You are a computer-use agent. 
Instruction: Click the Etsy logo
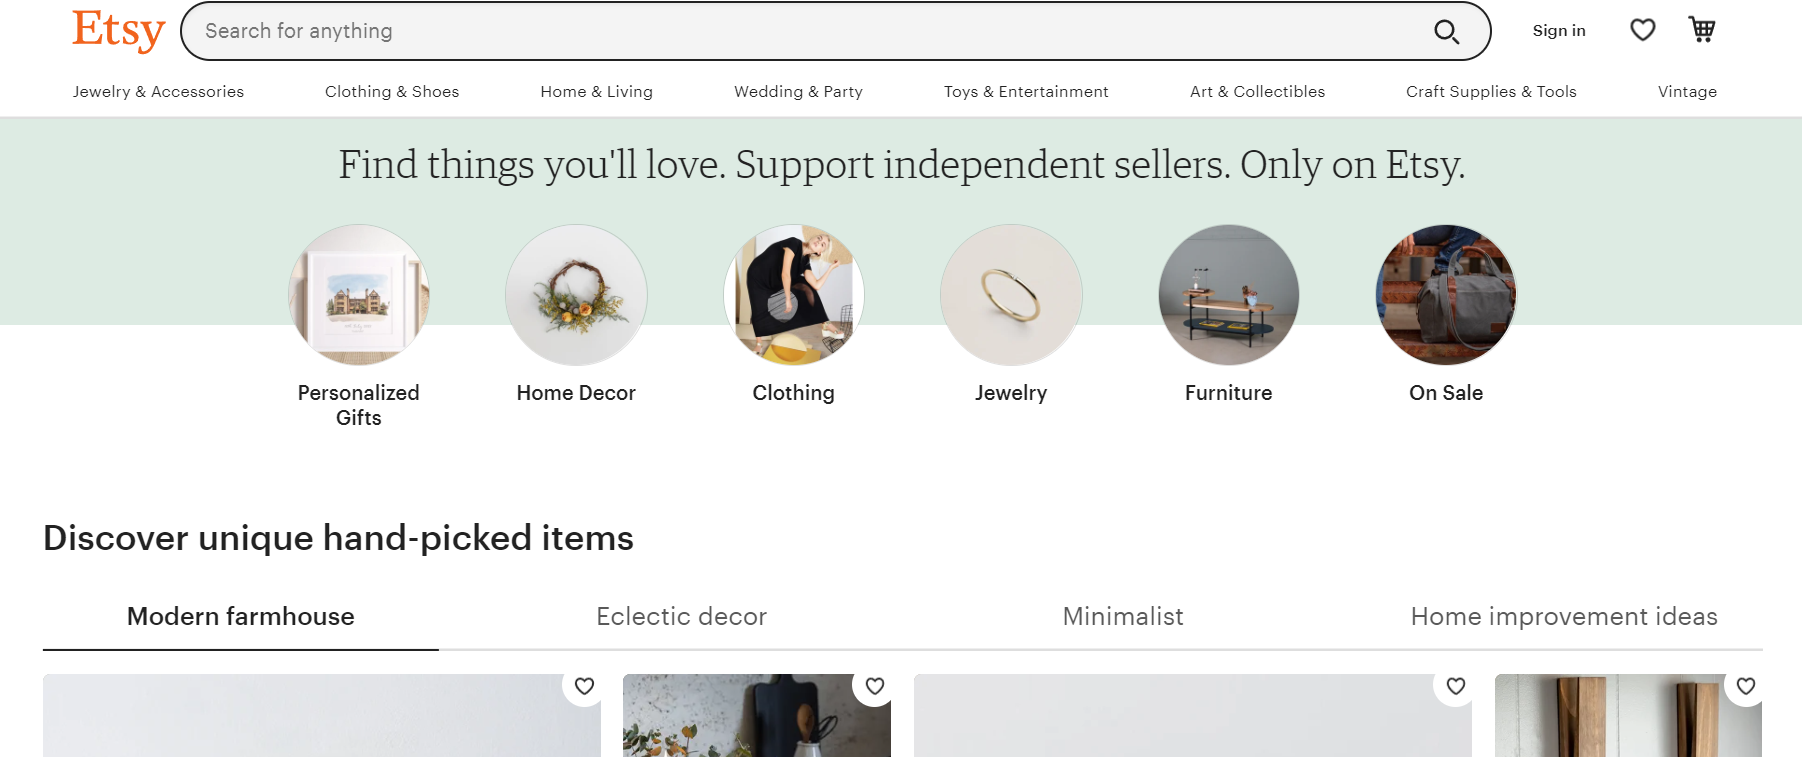[x=118, y=30]
